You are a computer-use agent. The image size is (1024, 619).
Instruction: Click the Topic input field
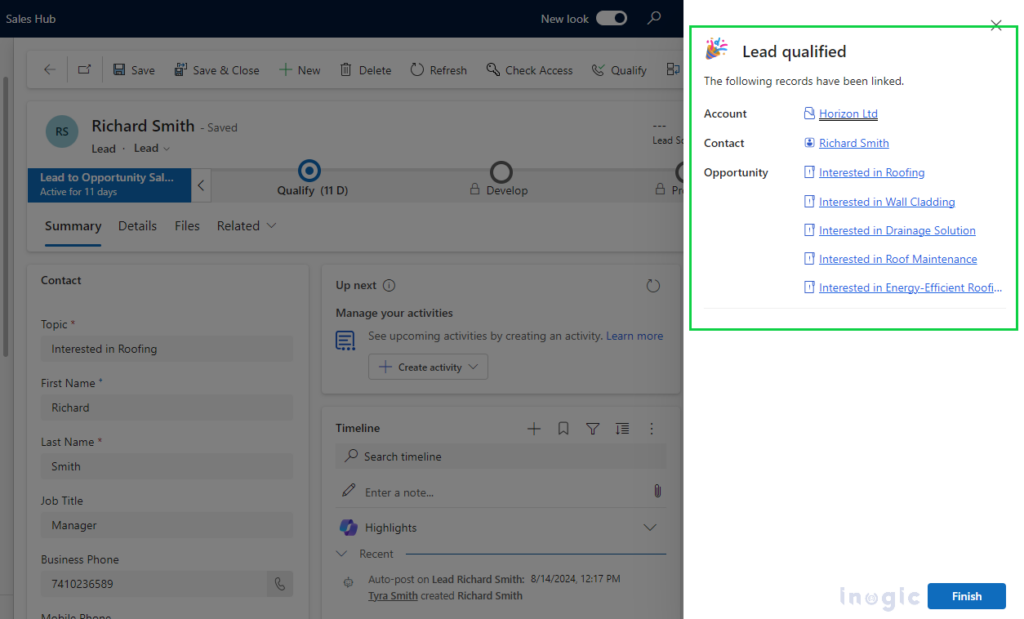(x=167, y=349)
